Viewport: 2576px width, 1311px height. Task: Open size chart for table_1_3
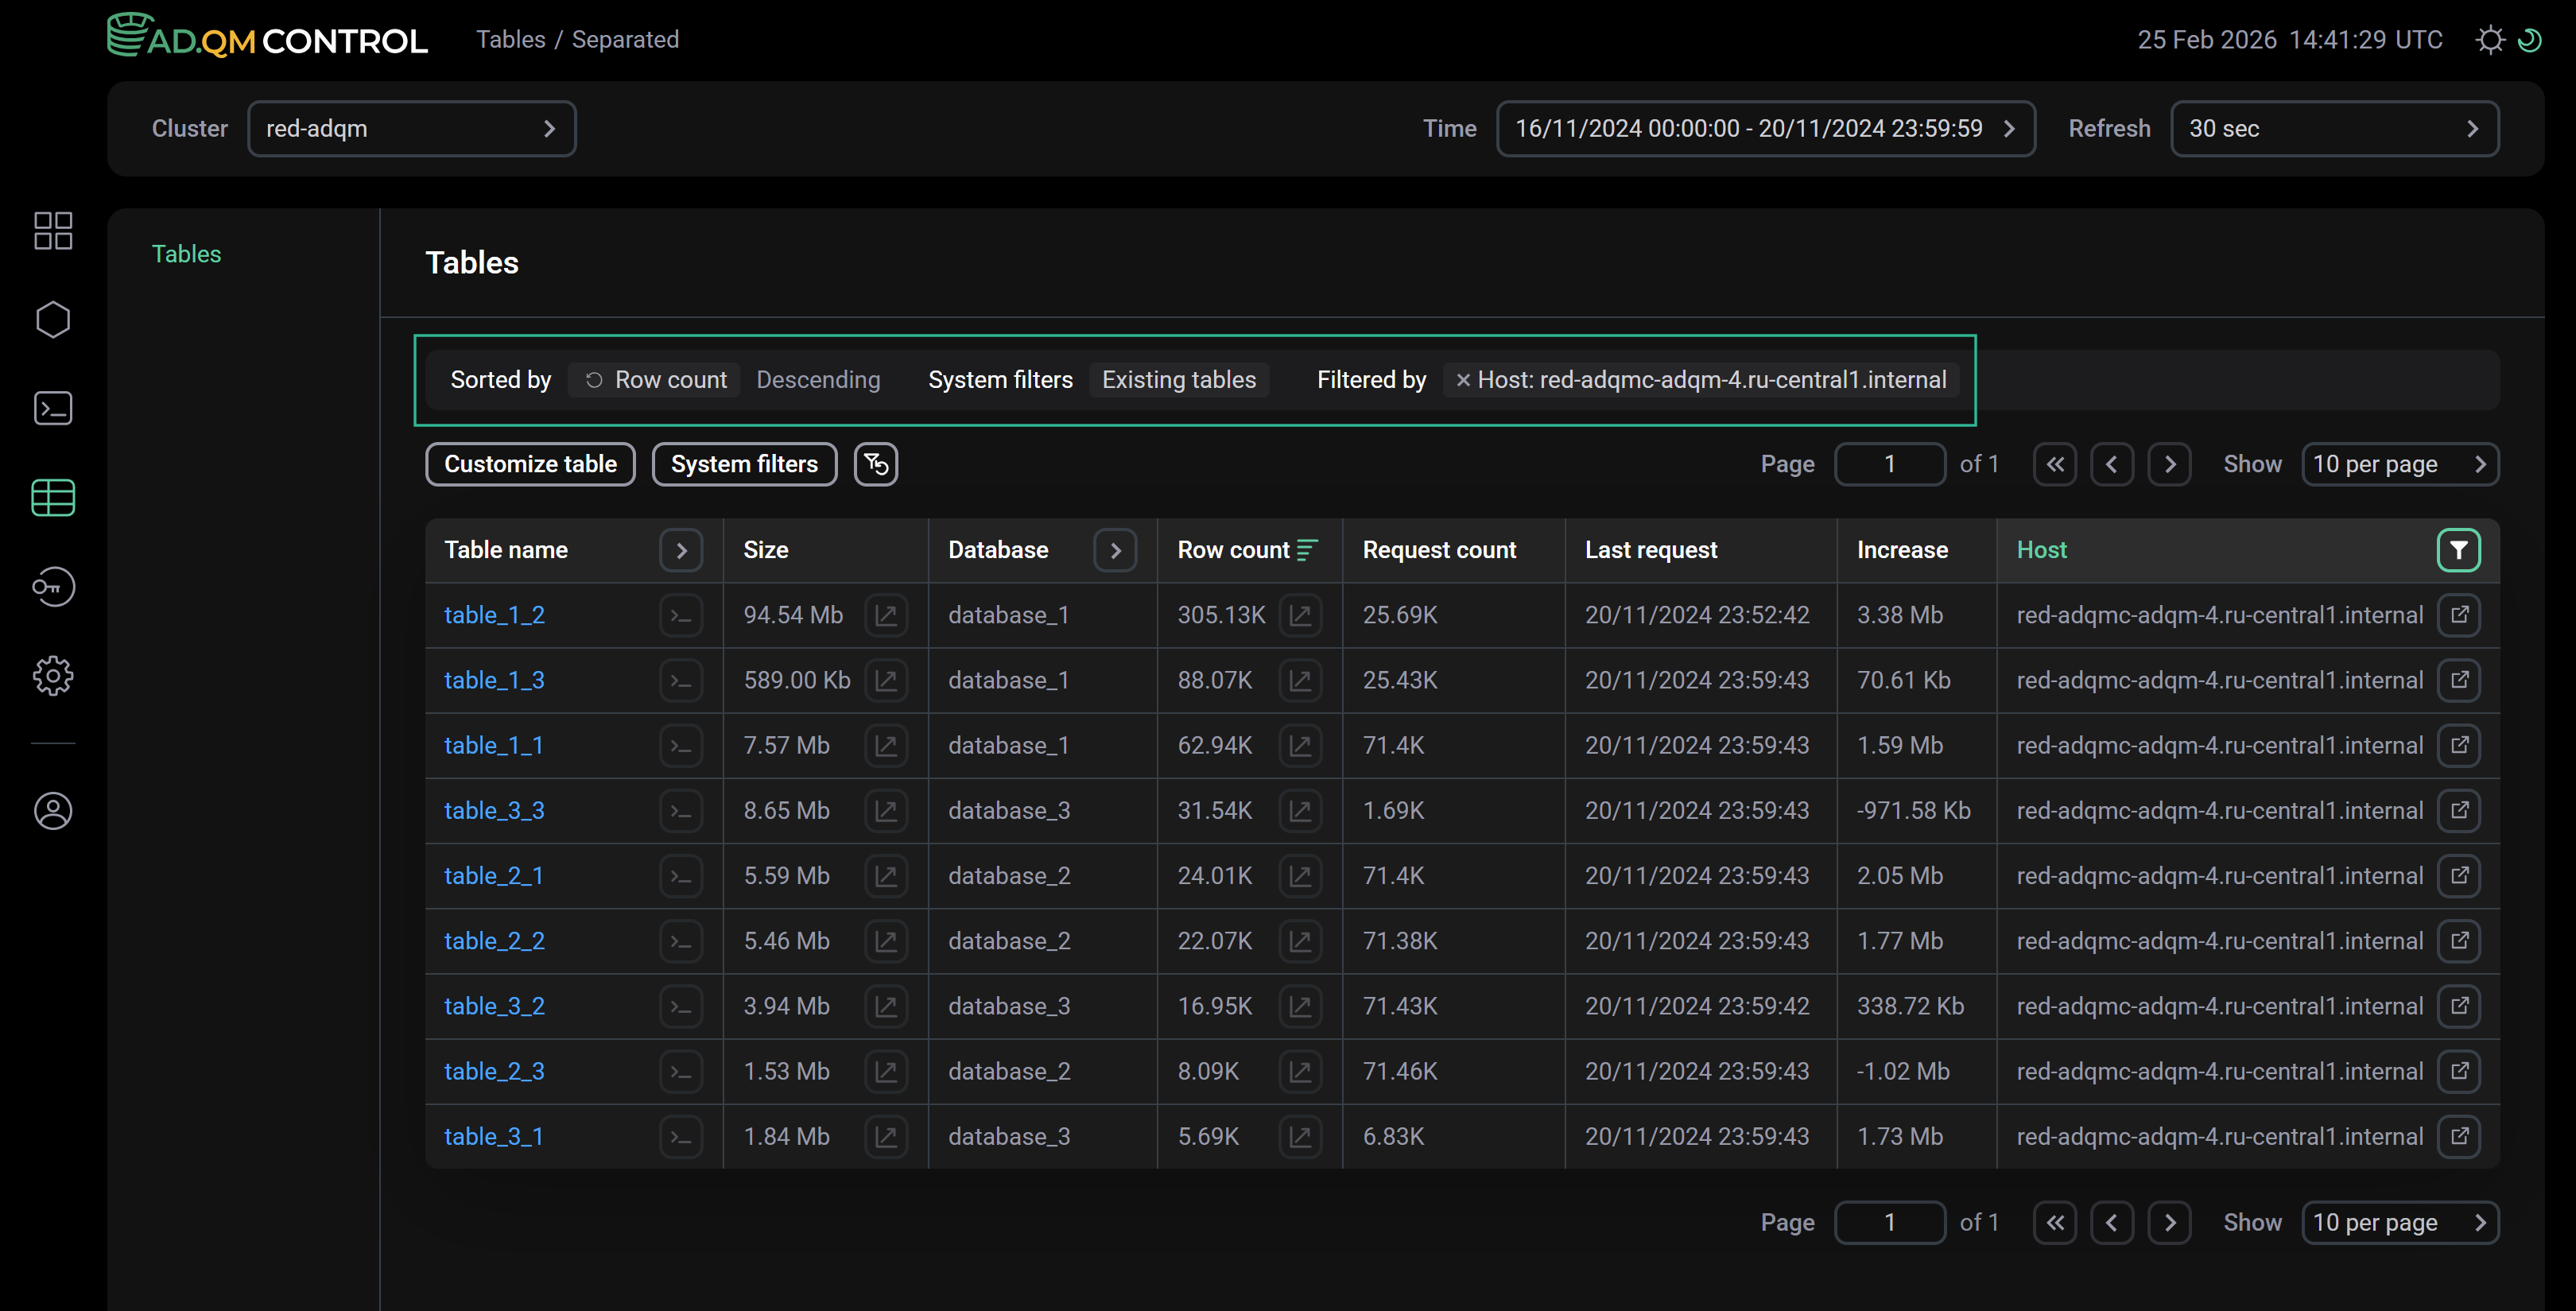886,681
